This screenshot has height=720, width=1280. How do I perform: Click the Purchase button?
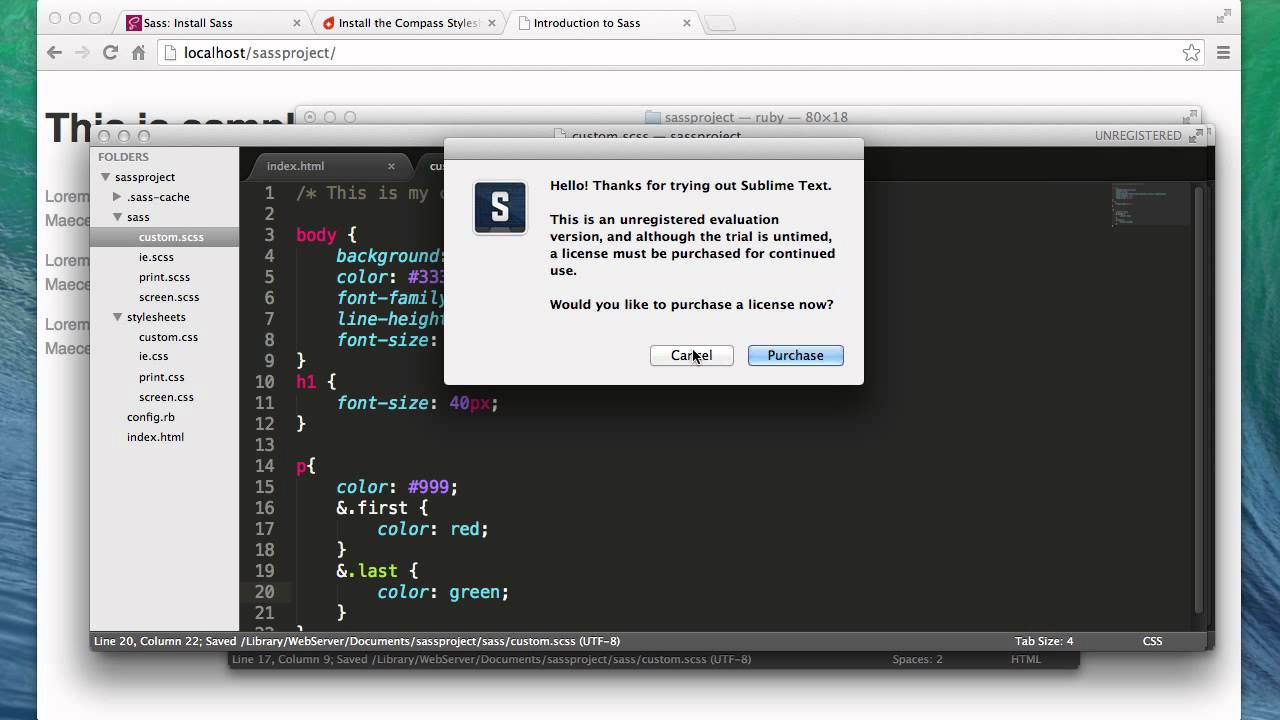[795, 355]
